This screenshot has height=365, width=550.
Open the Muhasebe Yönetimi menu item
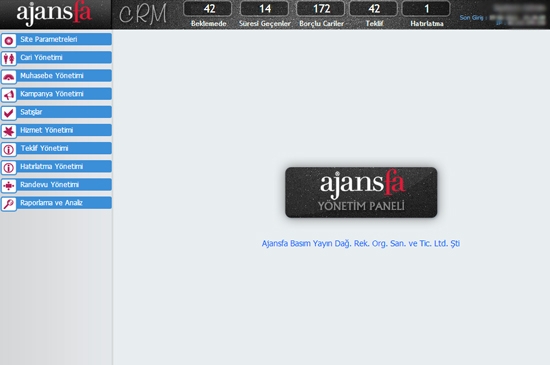[x=56, y=76]
